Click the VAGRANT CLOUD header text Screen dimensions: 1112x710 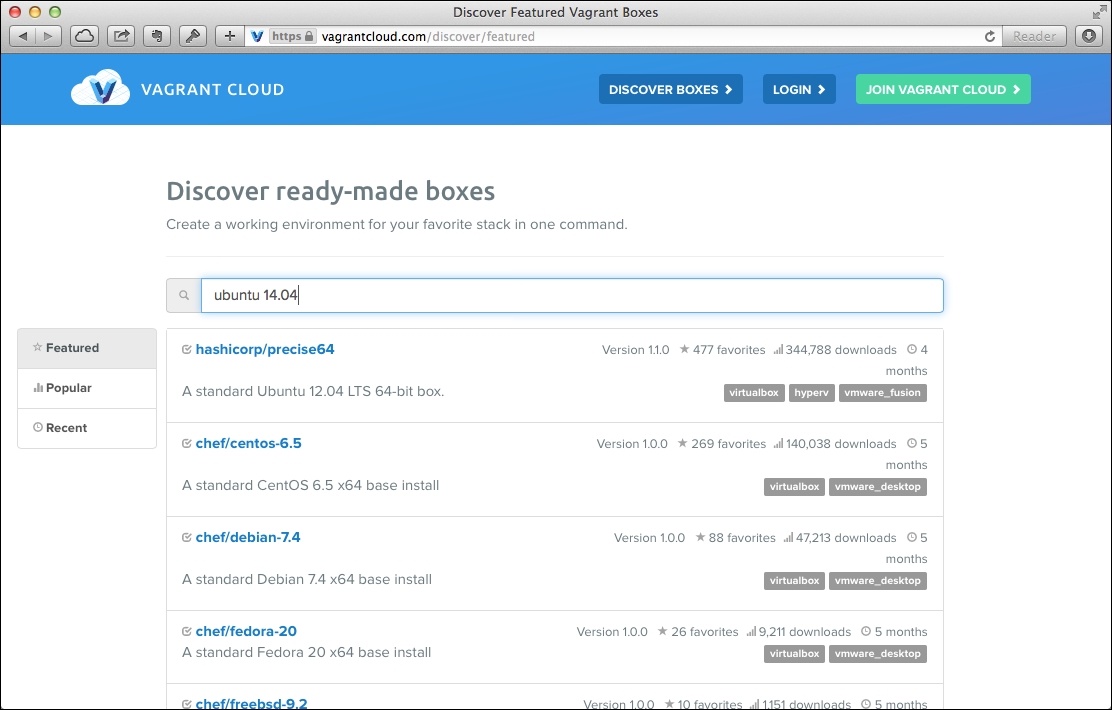click(213, 89)
